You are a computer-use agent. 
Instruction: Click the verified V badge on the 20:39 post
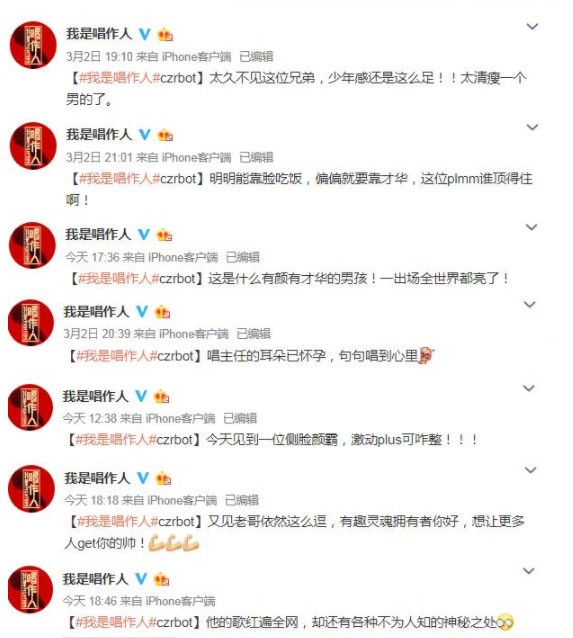pos(142,312)
